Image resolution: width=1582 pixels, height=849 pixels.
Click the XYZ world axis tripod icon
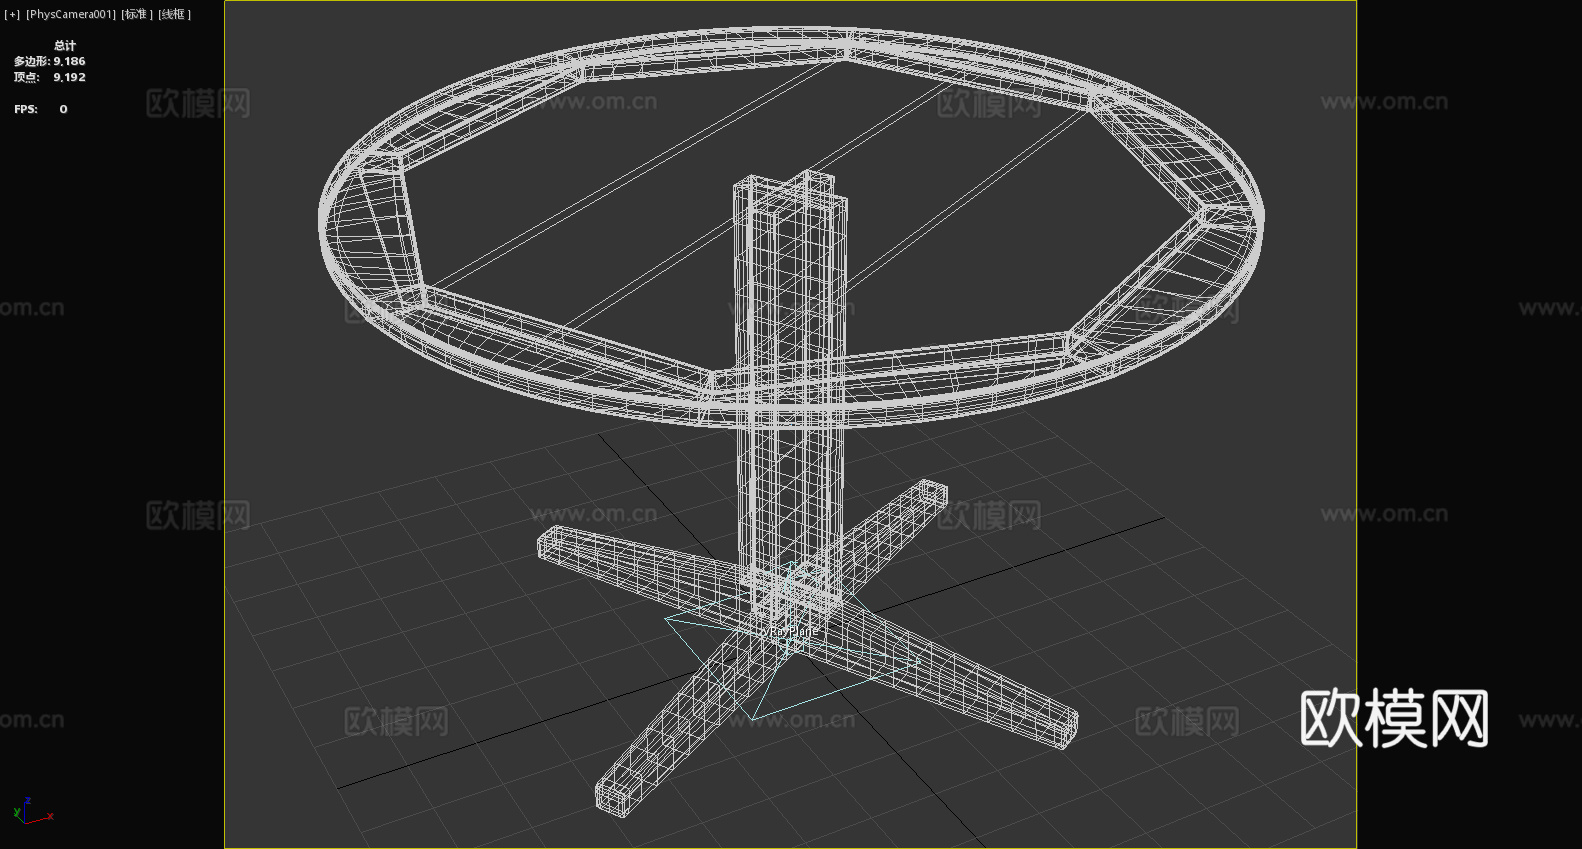coord(32,811)
